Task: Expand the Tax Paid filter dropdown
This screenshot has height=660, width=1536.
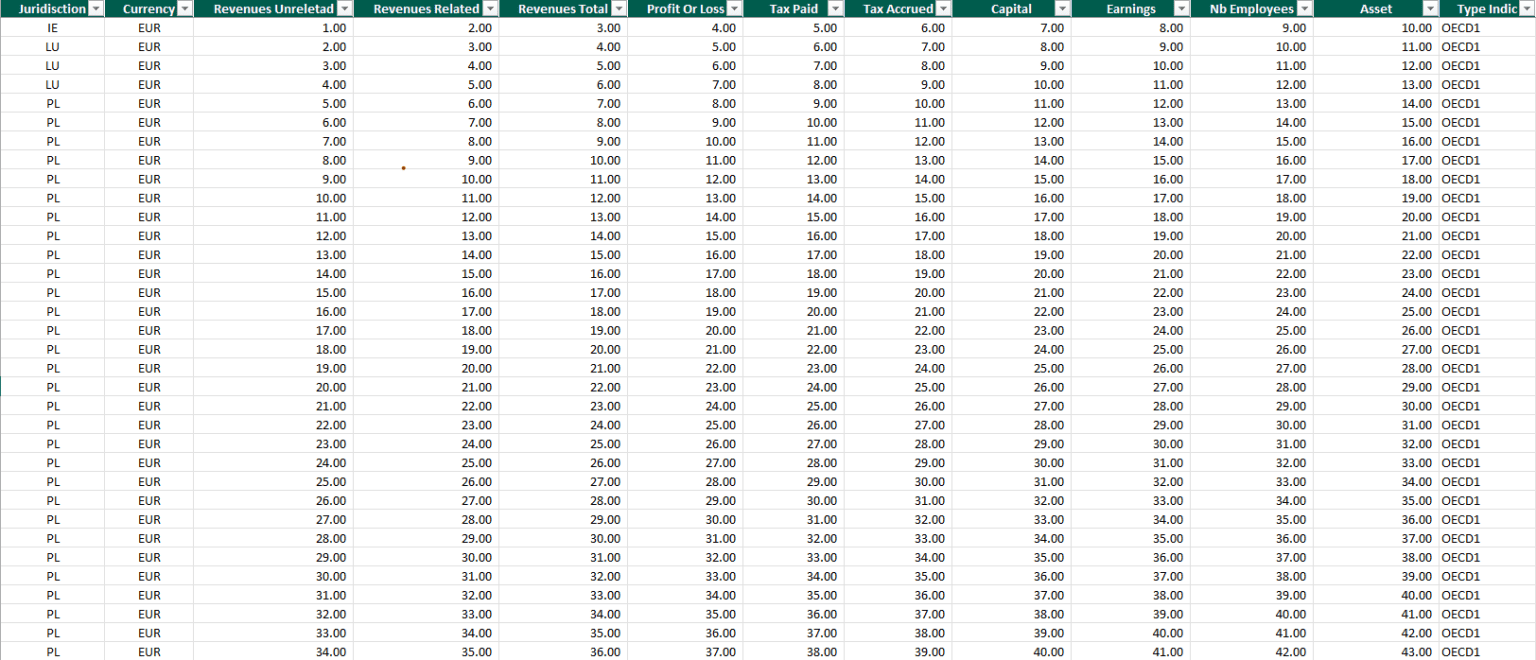Action: pos(835,9)
